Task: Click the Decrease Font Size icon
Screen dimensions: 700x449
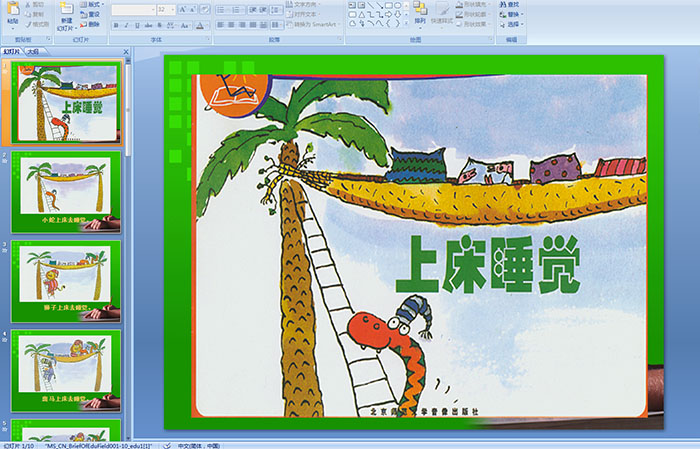Action: coord(193,9)
